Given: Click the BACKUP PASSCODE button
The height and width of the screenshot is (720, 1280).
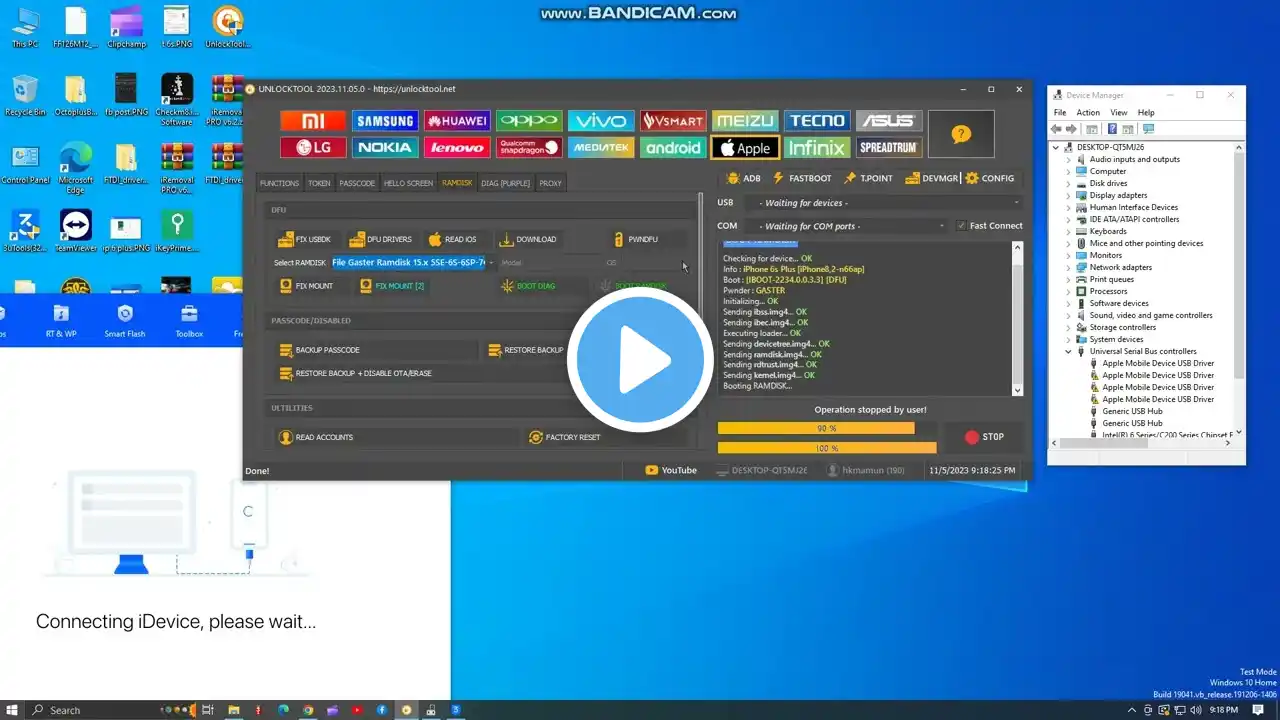Looking at the screenshot, I should coord(375,350).
